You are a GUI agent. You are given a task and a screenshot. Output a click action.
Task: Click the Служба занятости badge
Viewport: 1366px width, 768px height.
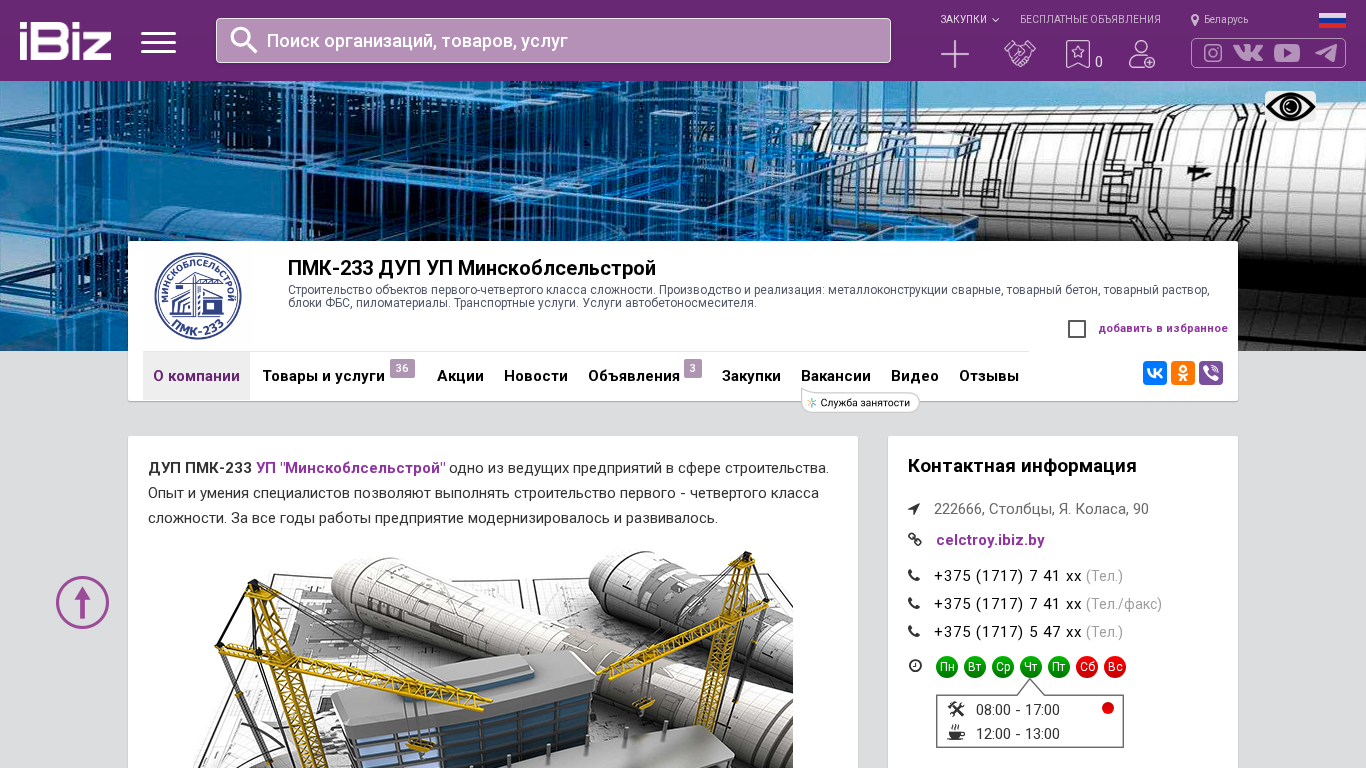(860, 402)
